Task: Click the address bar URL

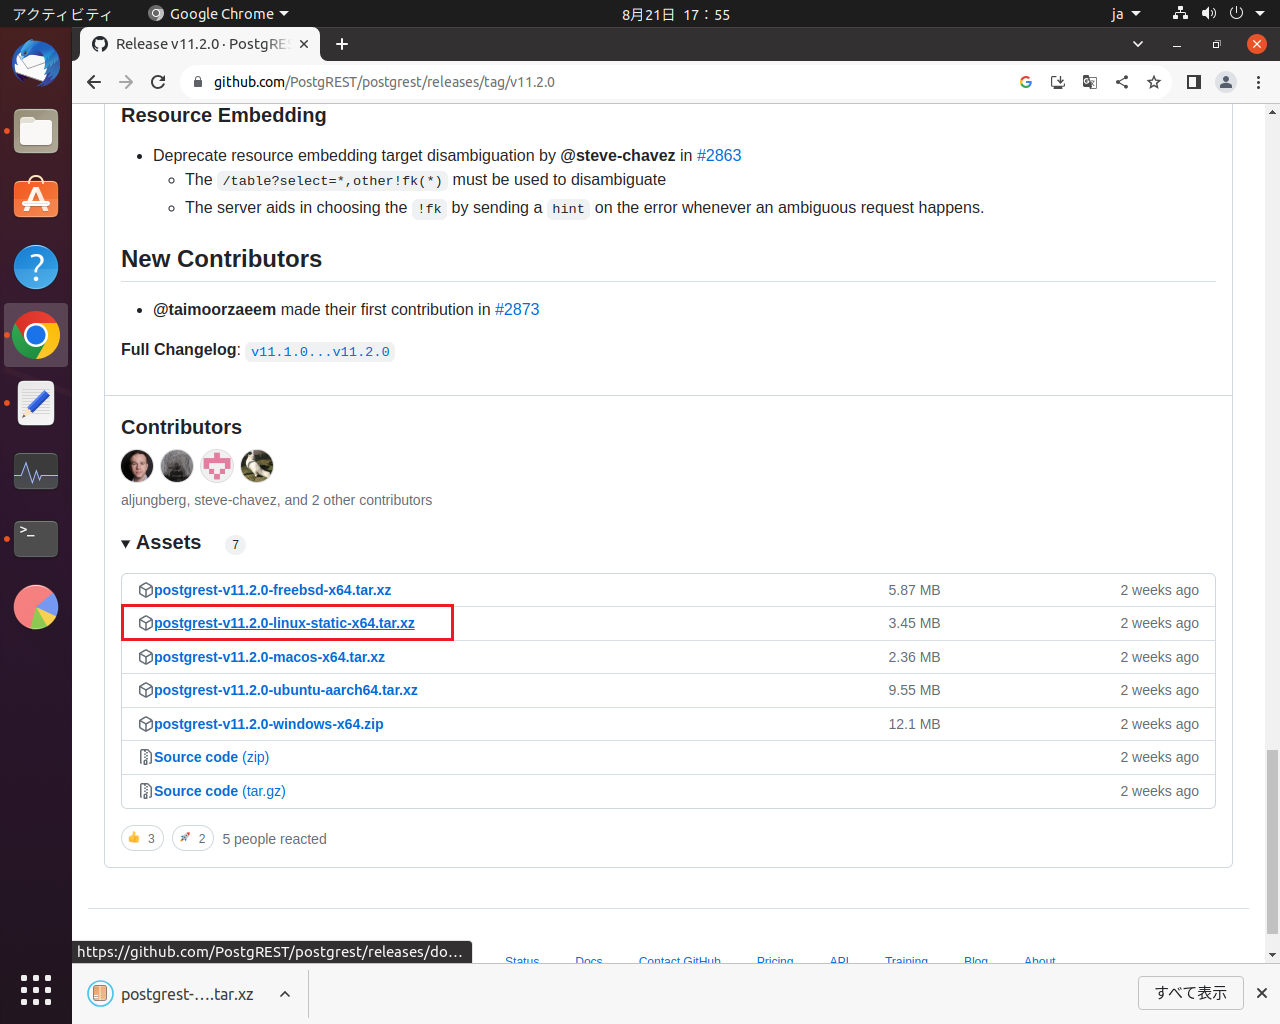Action: click(384, 82)
